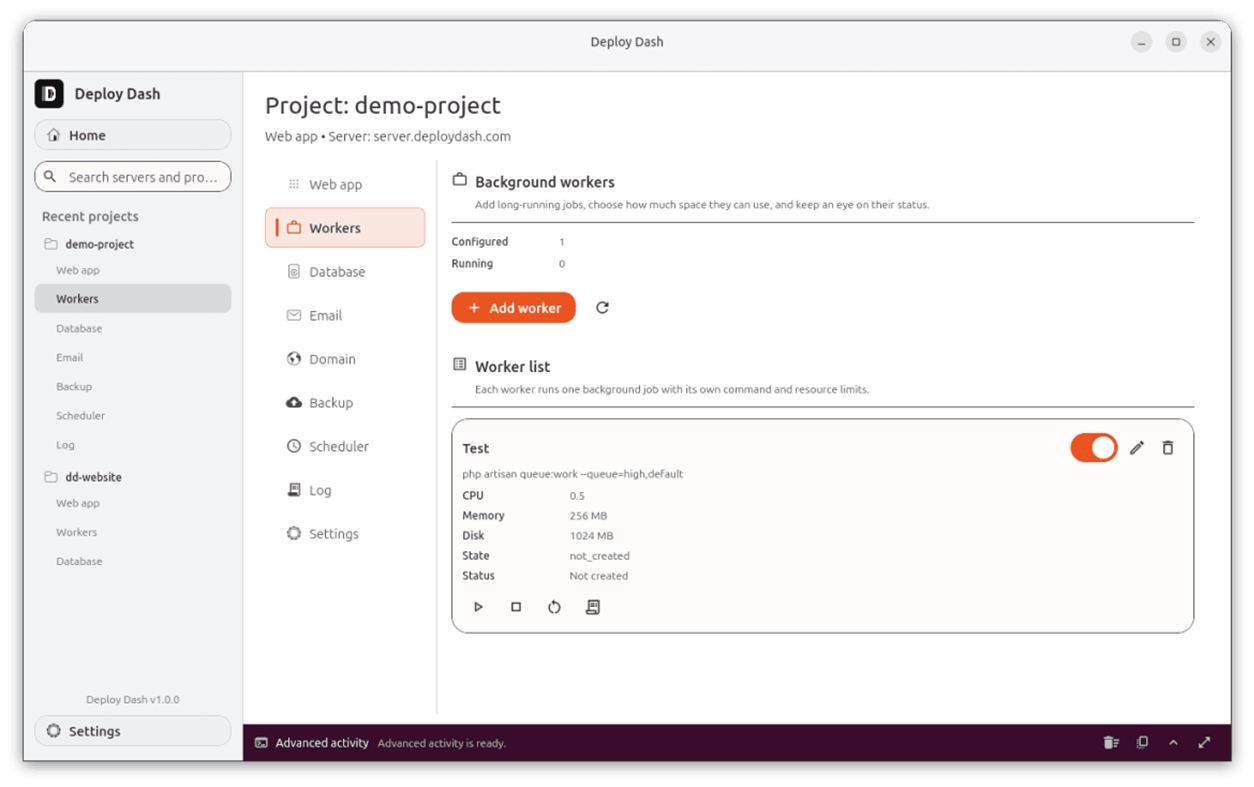Click the server.deploydash.com subtitle text
Screen dimensions: 1254x787
[442, 136]
